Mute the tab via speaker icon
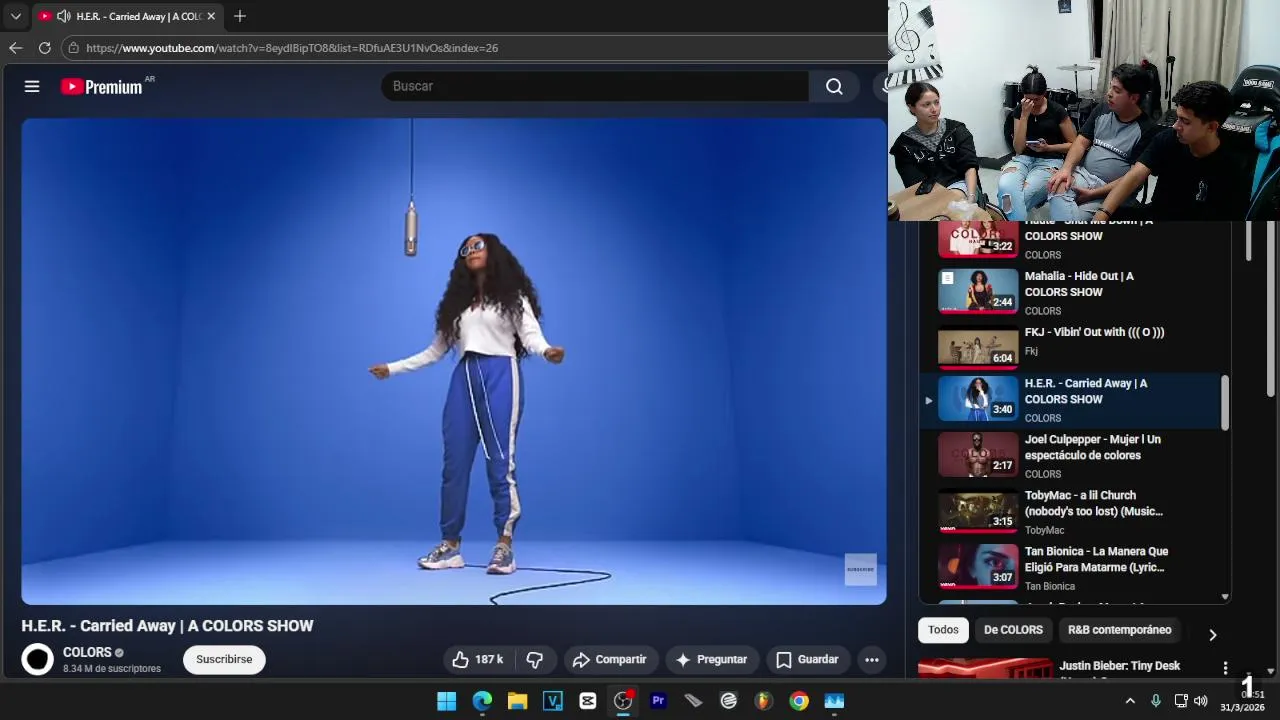Image resolution: width=1280 pixels, height=720 pixels. click(x=63, y=16)
